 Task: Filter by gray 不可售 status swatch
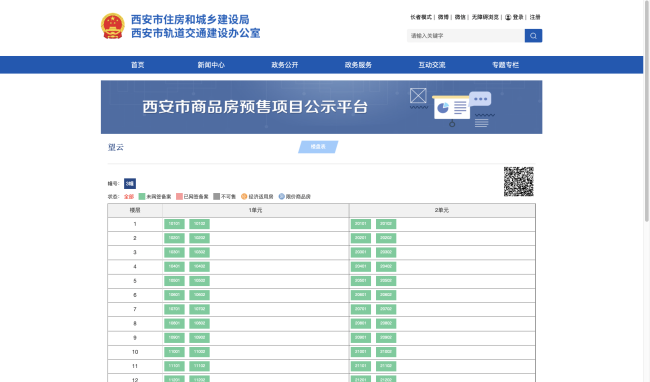point(216,196)
